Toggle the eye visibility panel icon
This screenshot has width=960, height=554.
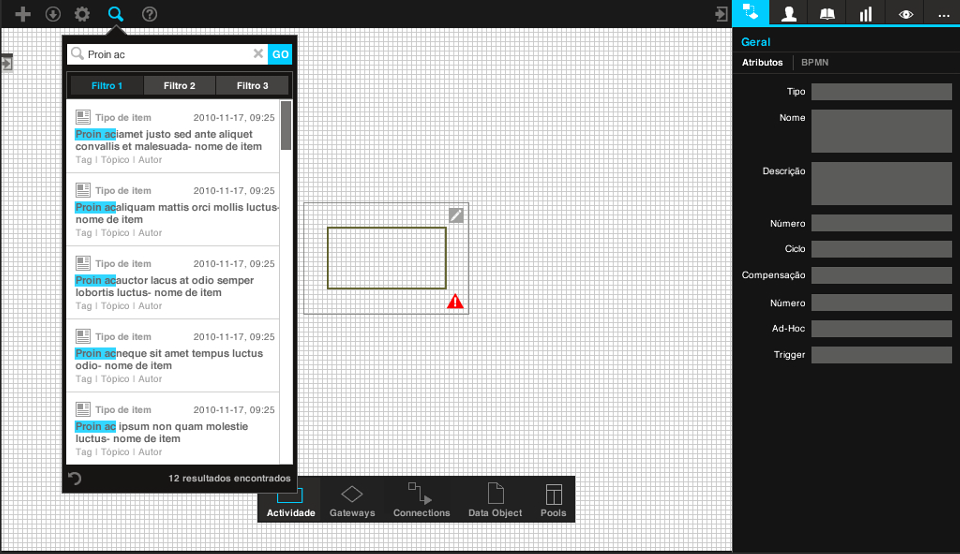(906, 13)
